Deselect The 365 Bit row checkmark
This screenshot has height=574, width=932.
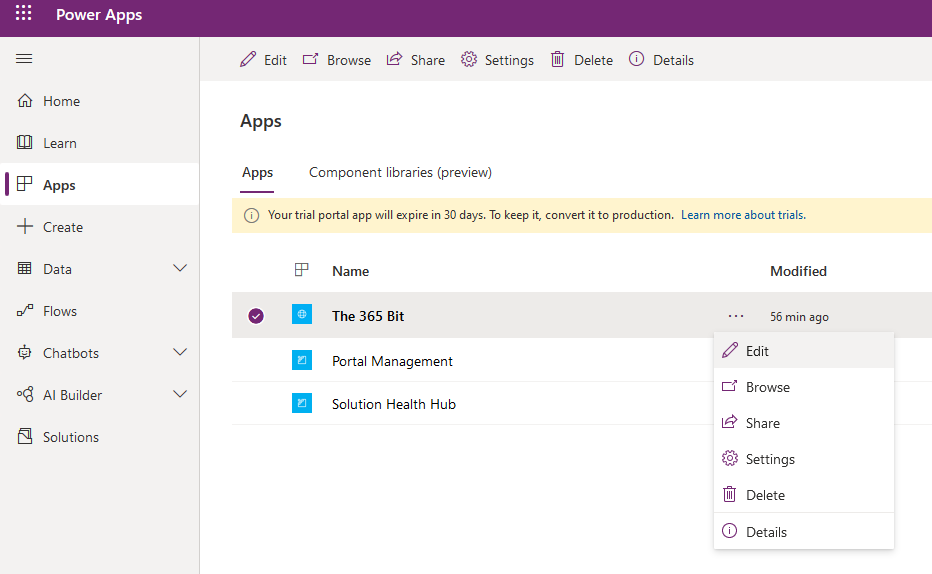coord(256,316)
